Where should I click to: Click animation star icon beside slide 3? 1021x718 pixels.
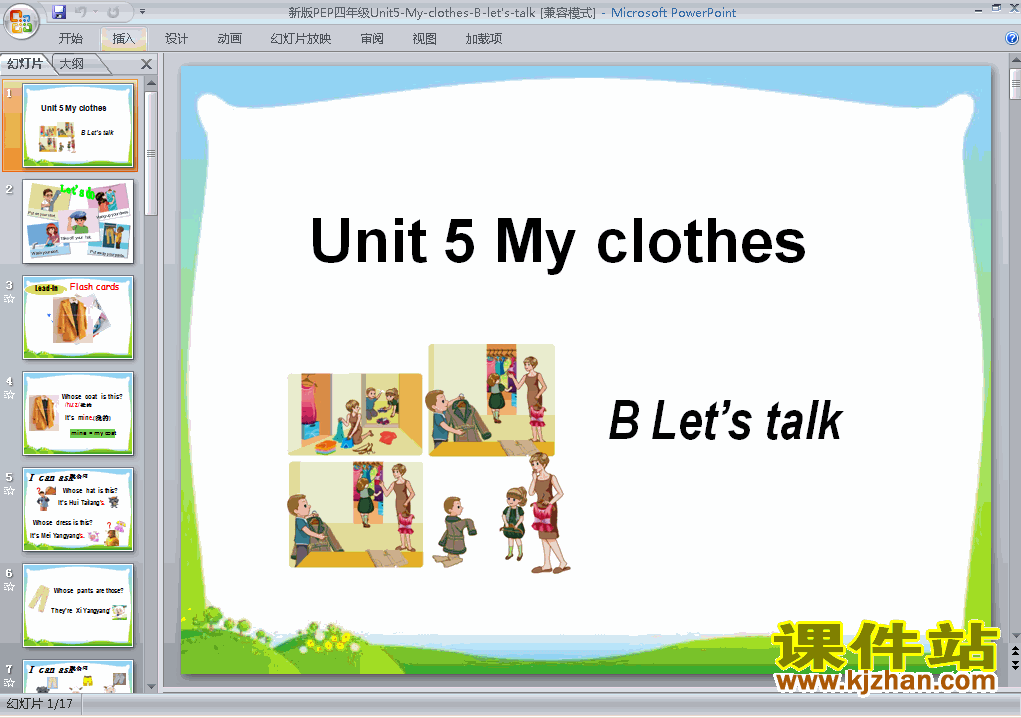point(9,299)
